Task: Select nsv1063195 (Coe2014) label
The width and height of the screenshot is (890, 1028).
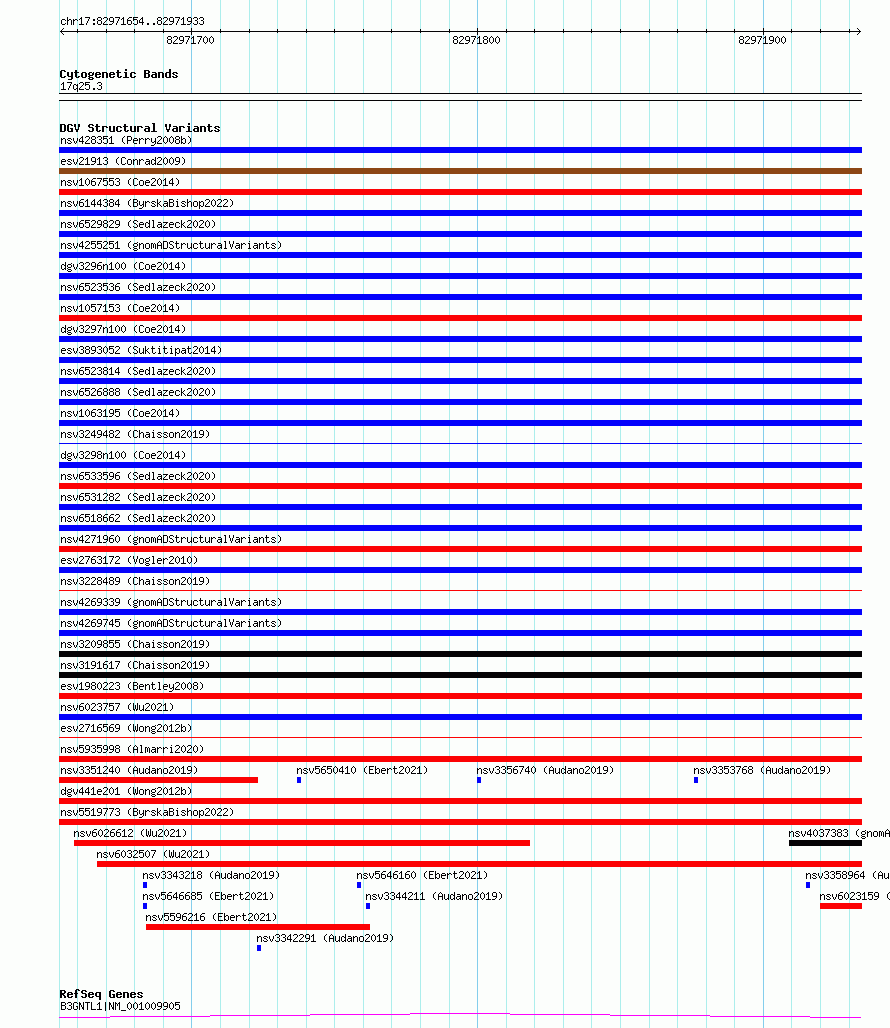Action: (120, 413)
